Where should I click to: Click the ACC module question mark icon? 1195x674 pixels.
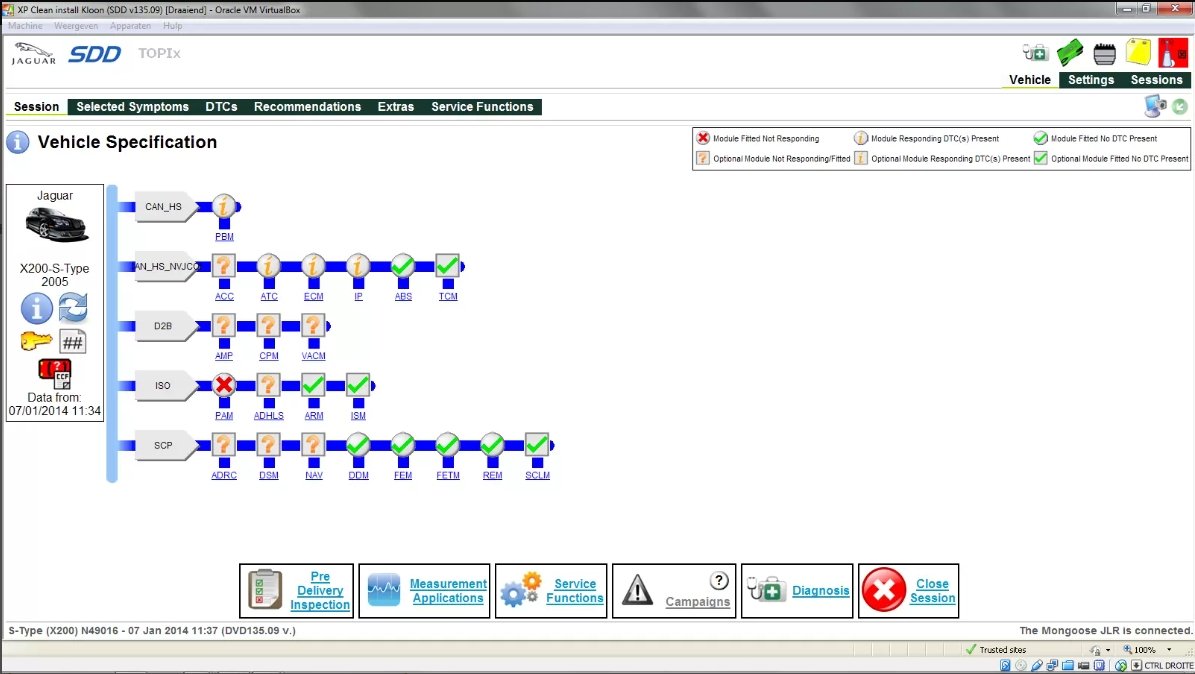(x=224, y=266)
